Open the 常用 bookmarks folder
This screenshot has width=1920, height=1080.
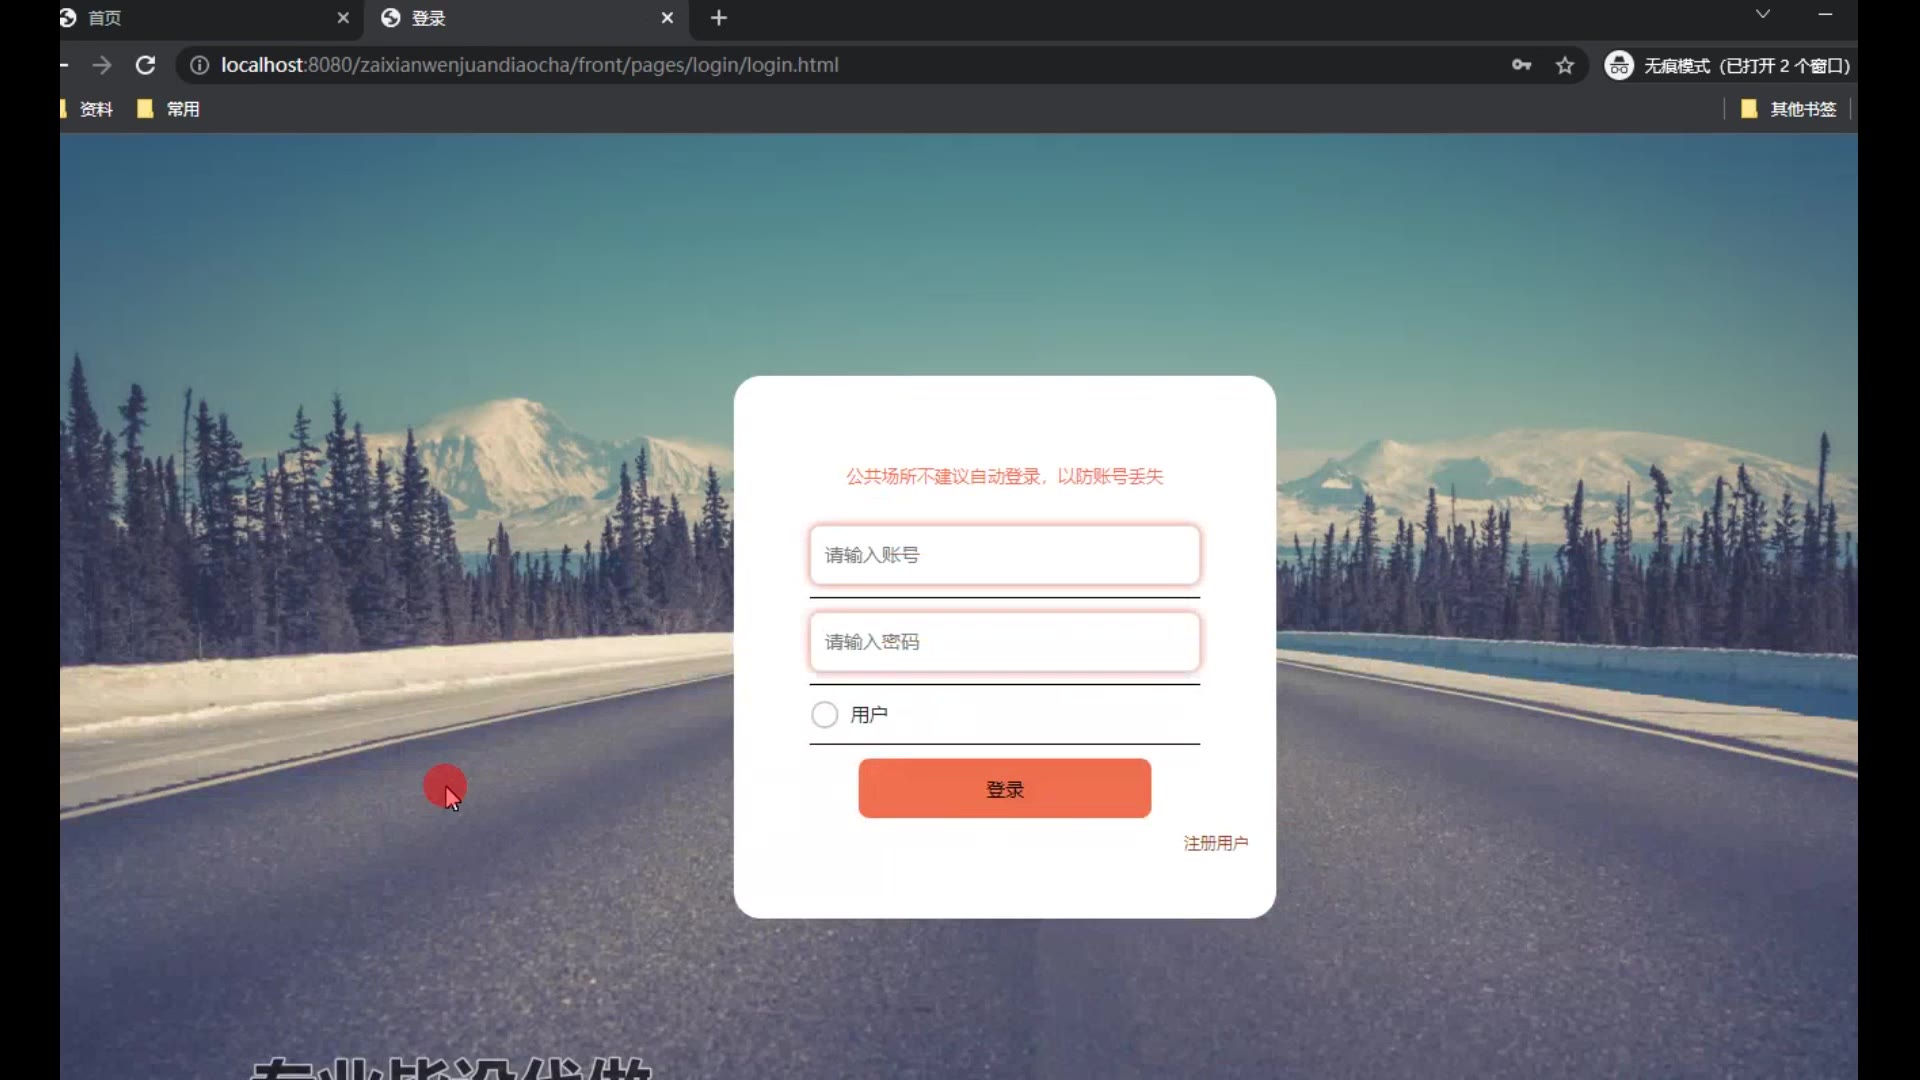169,109
